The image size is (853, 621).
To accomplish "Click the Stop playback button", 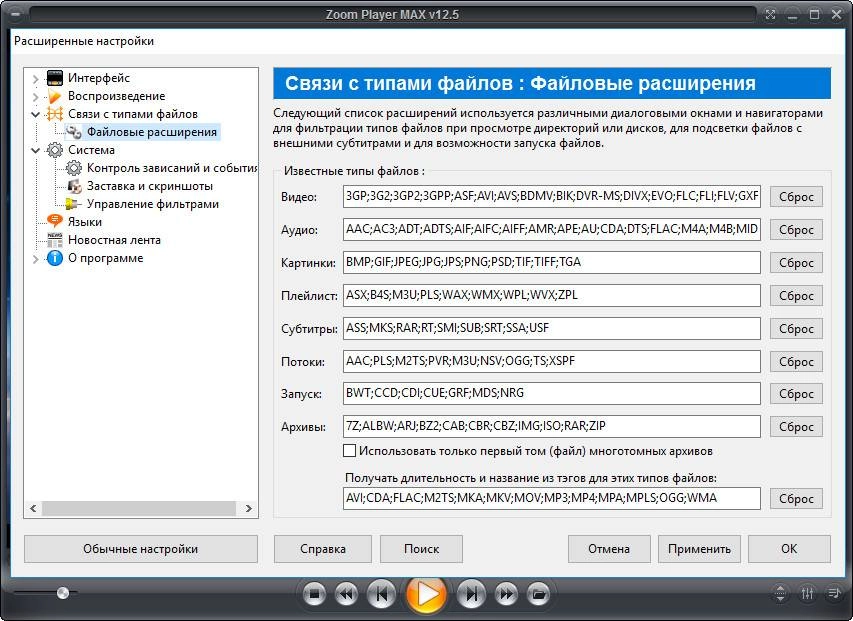I will [x=314, y=594].
